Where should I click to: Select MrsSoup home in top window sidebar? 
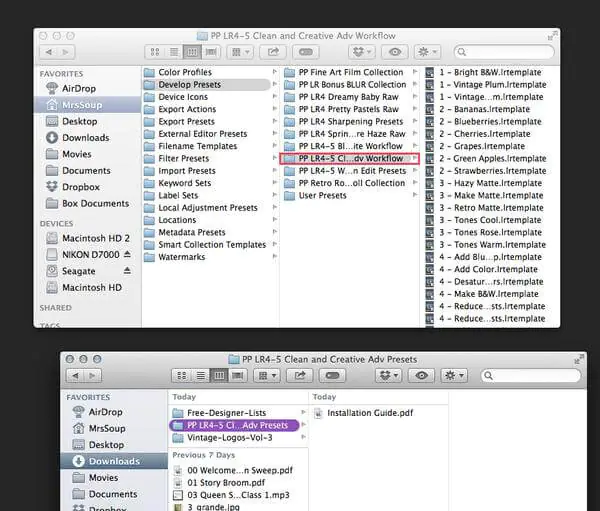[x=88, y=105]
